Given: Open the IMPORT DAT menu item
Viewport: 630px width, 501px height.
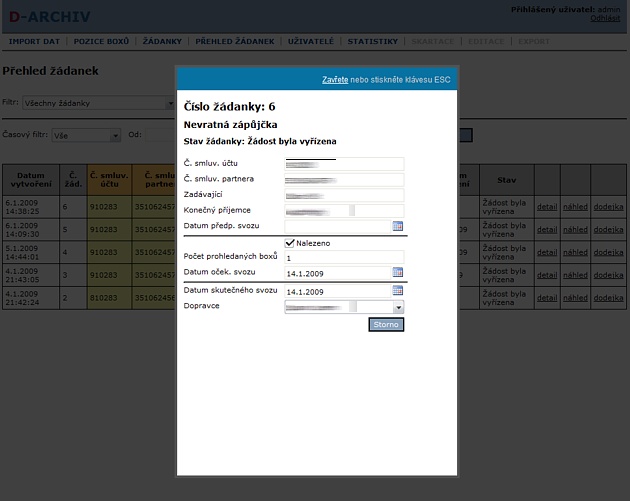Looking at the screenshot, I should (34, 41).
